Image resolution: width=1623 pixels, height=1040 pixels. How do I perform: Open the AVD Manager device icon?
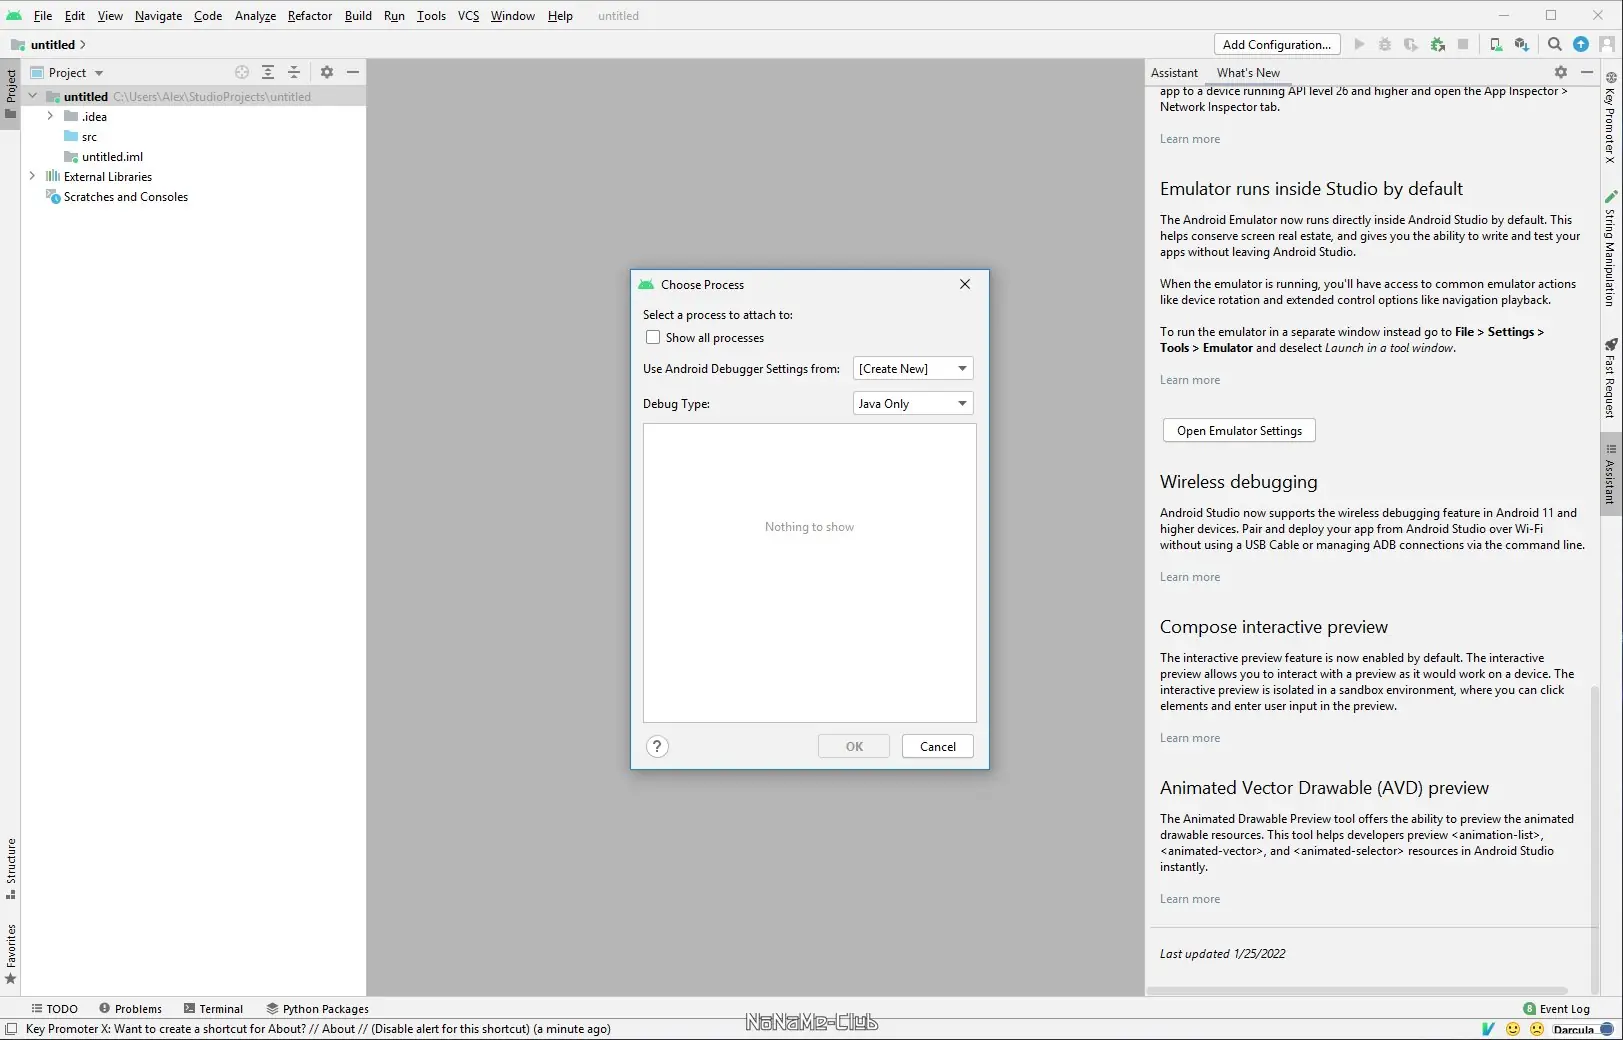(1496, 44)
